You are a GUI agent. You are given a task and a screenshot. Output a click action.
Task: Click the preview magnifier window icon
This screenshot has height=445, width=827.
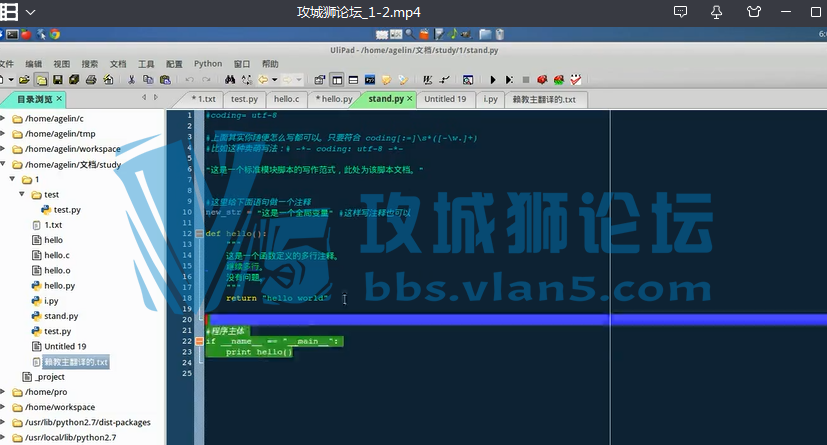point(468,80)
